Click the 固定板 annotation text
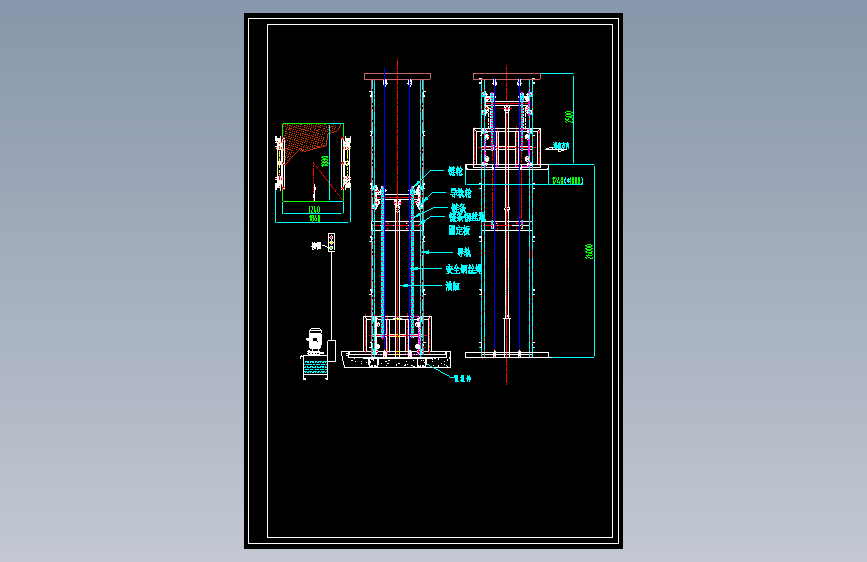The height and width of the screenshot is (562, 867). click(459, 230)
